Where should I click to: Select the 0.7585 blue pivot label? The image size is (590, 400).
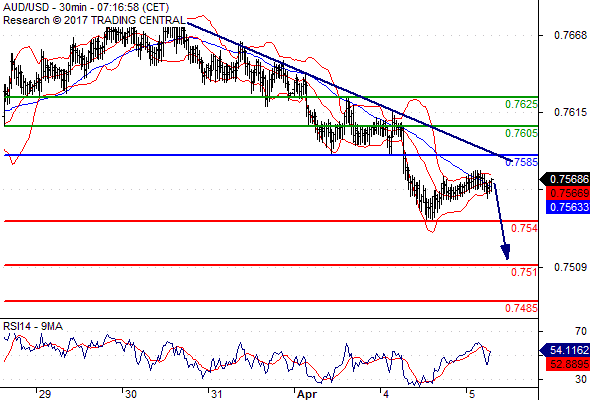click(x=522, y=162)
